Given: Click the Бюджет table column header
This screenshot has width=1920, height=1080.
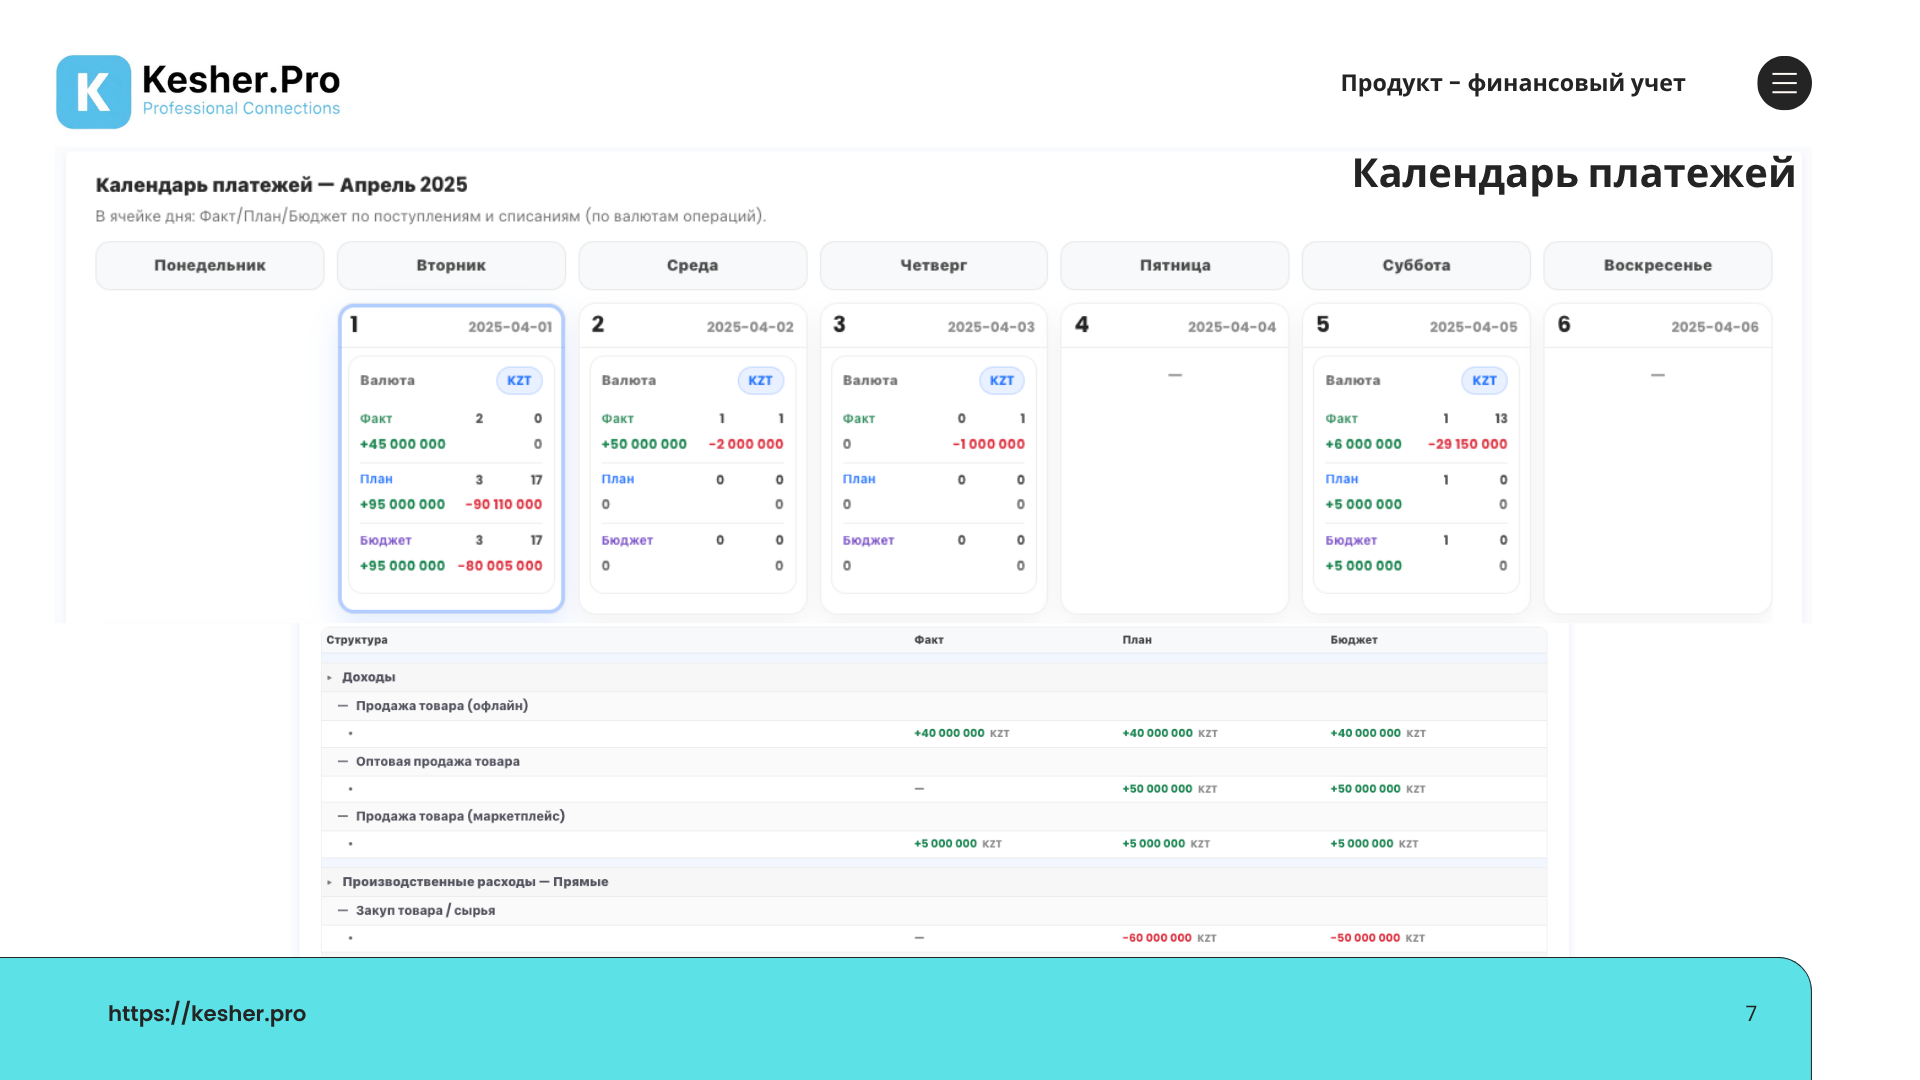Looking at the screenshot, I should point(1354,640).
